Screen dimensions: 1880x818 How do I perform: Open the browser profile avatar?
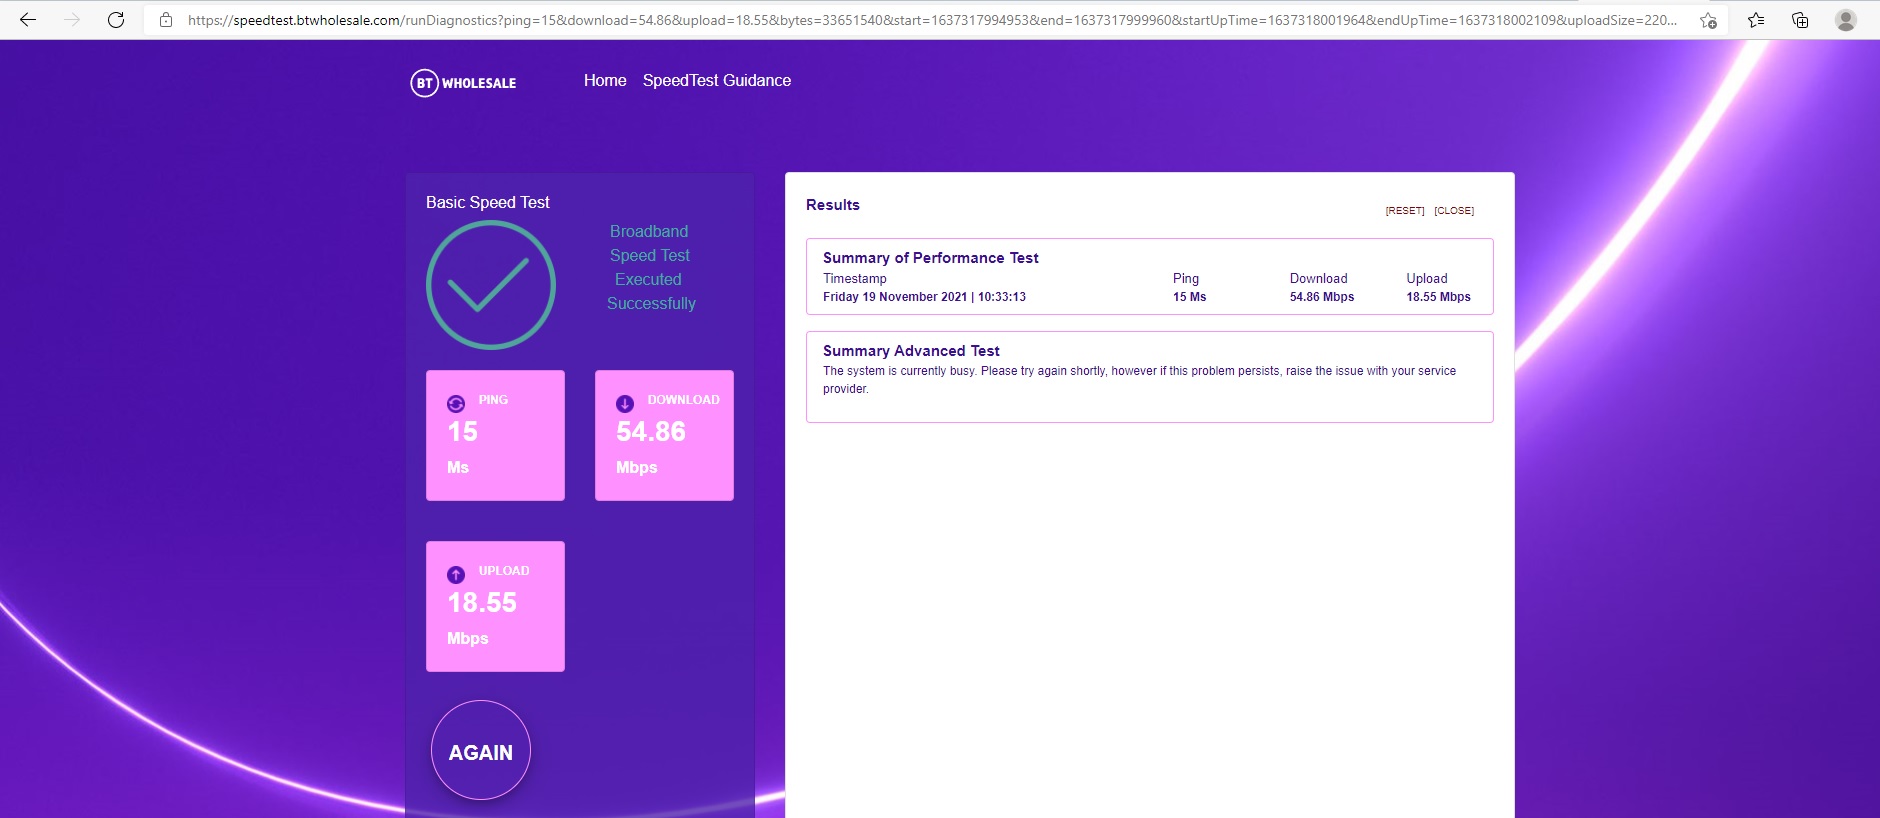pyautogui.click(x=1846, y=20)
